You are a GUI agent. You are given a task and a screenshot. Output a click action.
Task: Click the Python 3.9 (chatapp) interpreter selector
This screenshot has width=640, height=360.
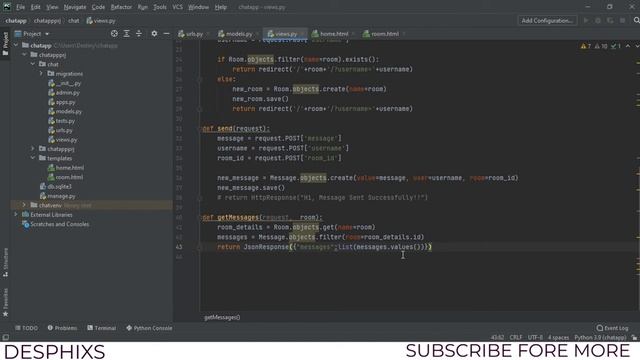[600, 338]
